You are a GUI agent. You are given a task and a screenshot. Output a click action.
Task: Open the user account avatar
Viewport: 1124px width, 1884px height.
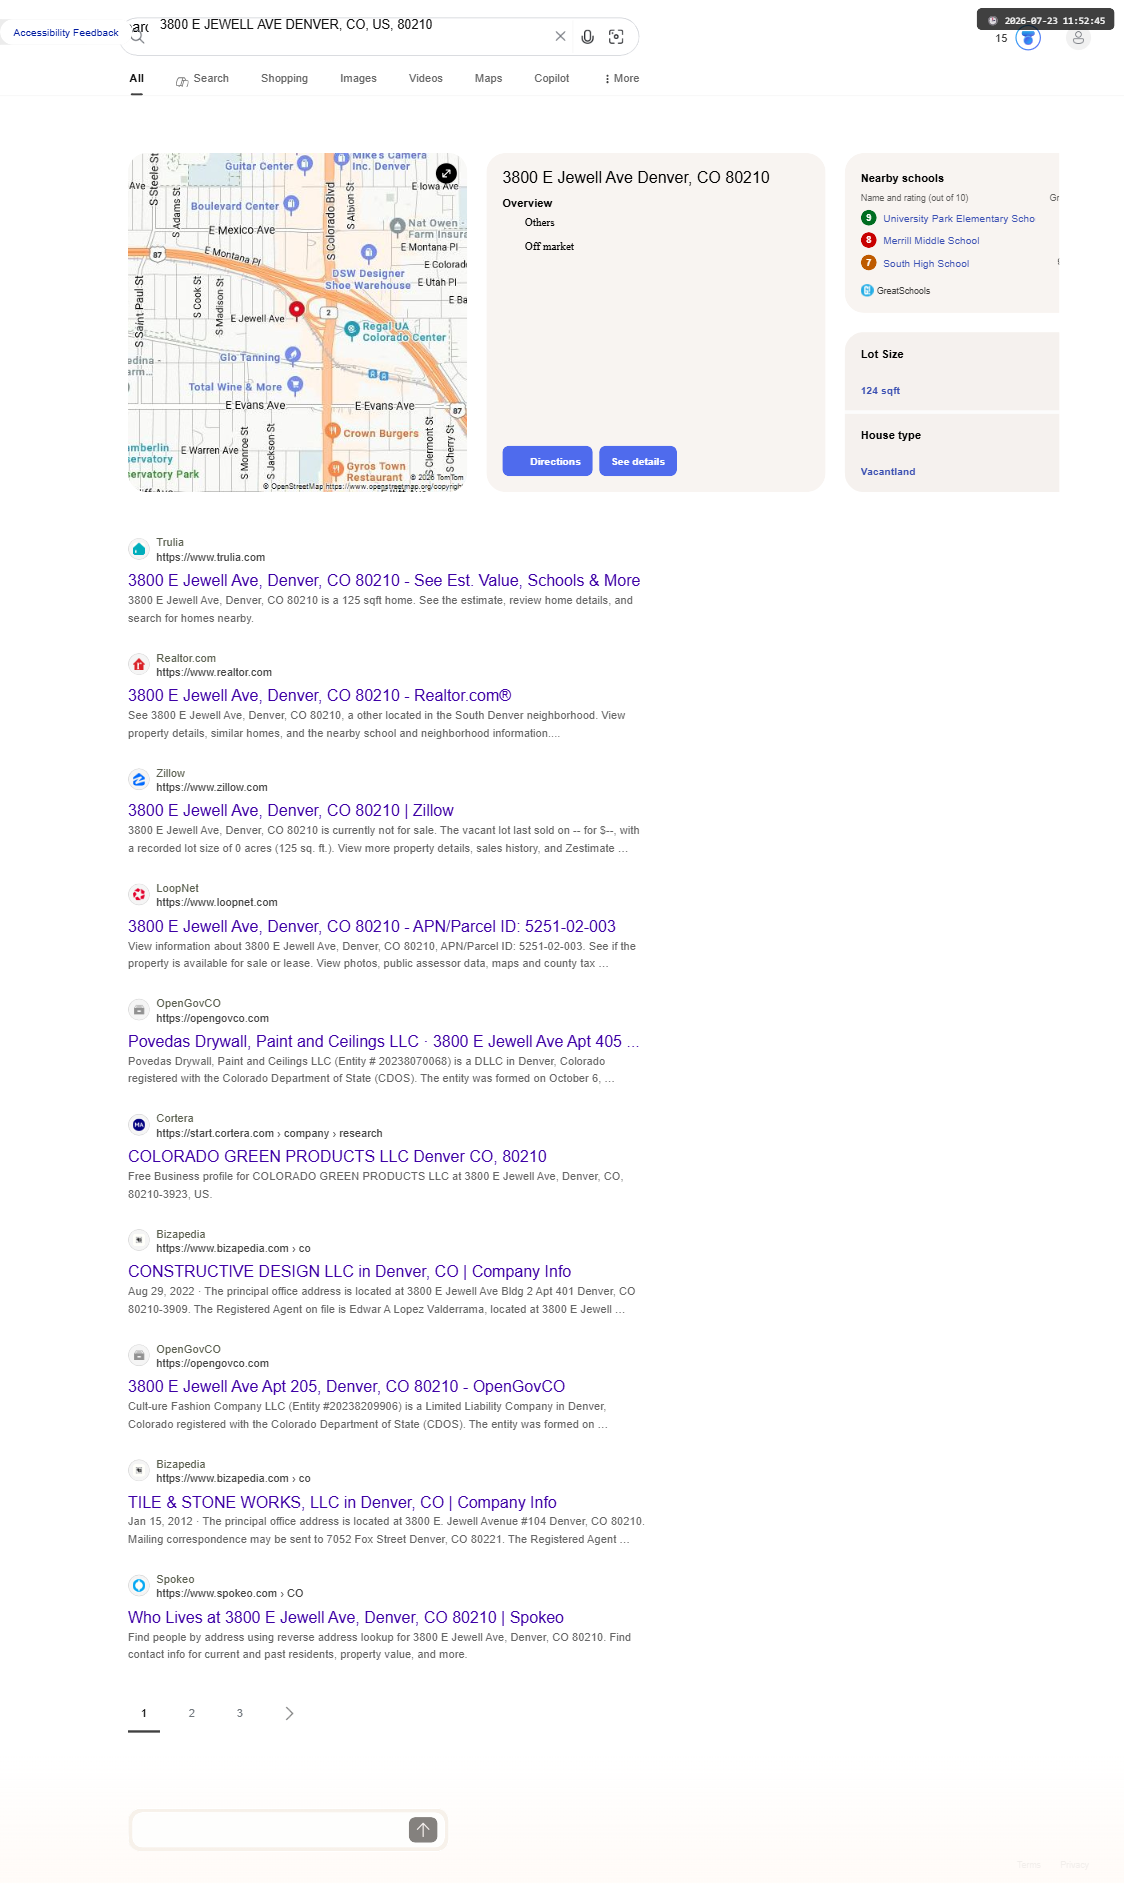click(1078, 38)
